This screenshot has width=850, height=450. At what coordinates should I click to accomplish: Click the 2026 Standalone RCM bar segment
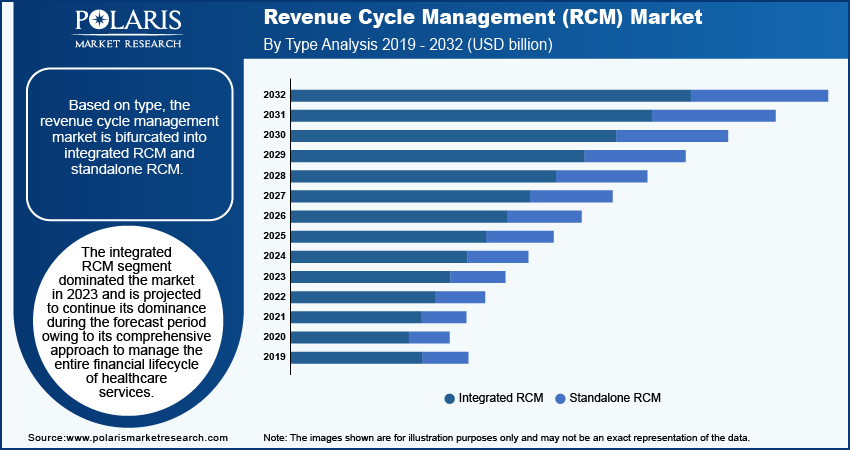click(x=544, y=216)
